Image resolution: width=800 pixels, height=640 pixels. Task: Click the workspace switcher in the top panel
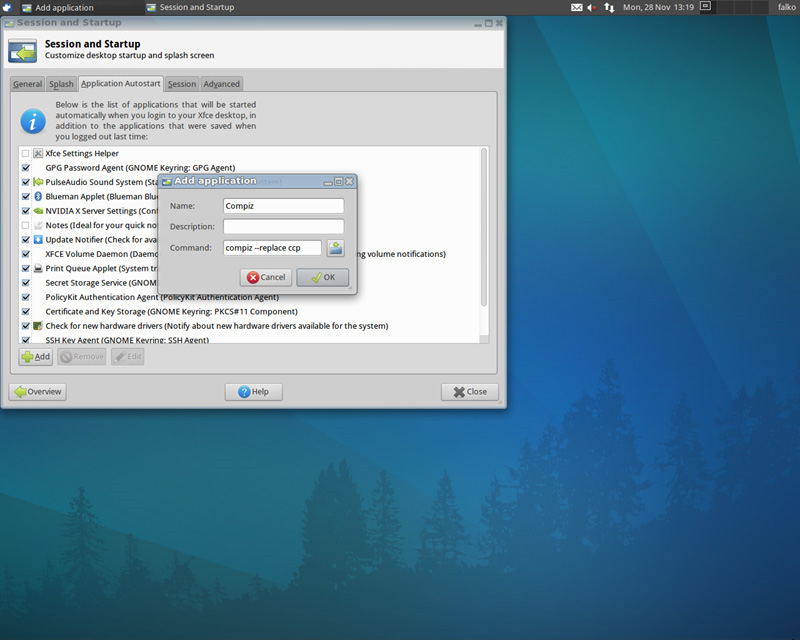705,7
